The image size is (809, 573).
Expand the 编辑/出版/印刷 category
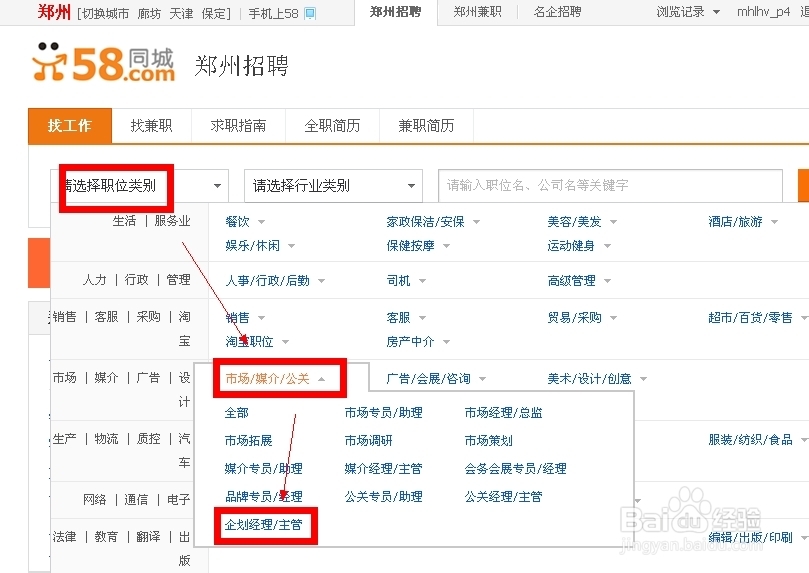pyautogui.click(x=756, y=537)
